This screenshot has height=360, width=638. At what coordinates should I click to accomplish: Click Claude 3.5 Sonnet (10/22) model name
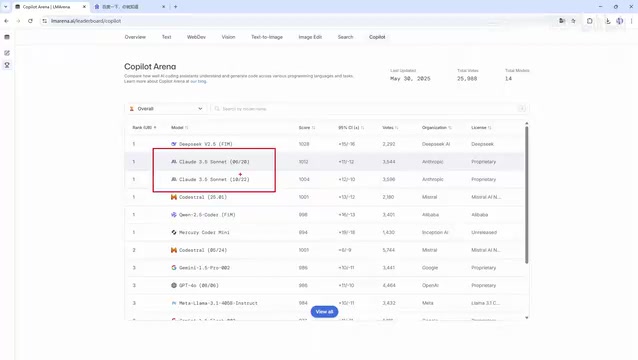point(214,179)
